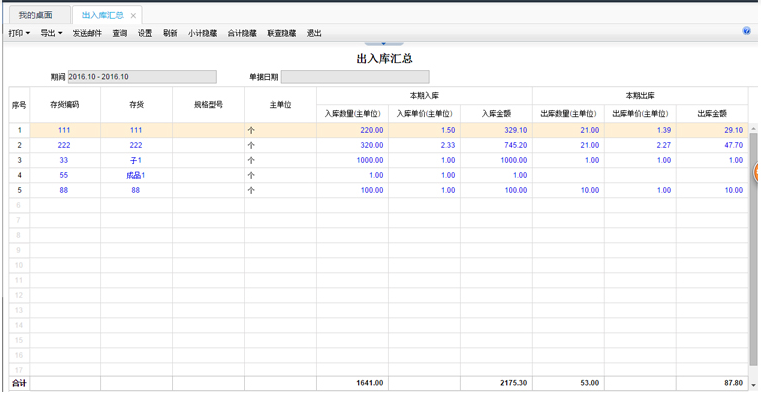Click the 入库数量(主单位) column header

(352, 114)
